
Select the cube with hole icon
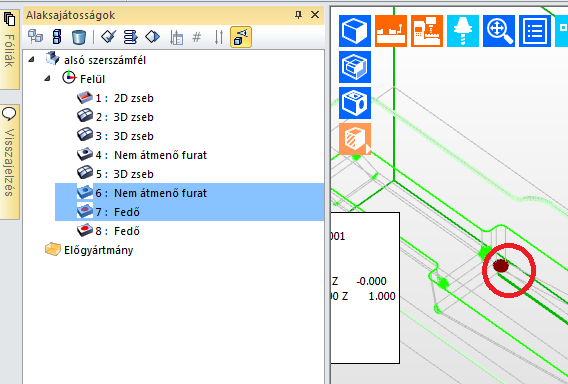pos(355,103)
